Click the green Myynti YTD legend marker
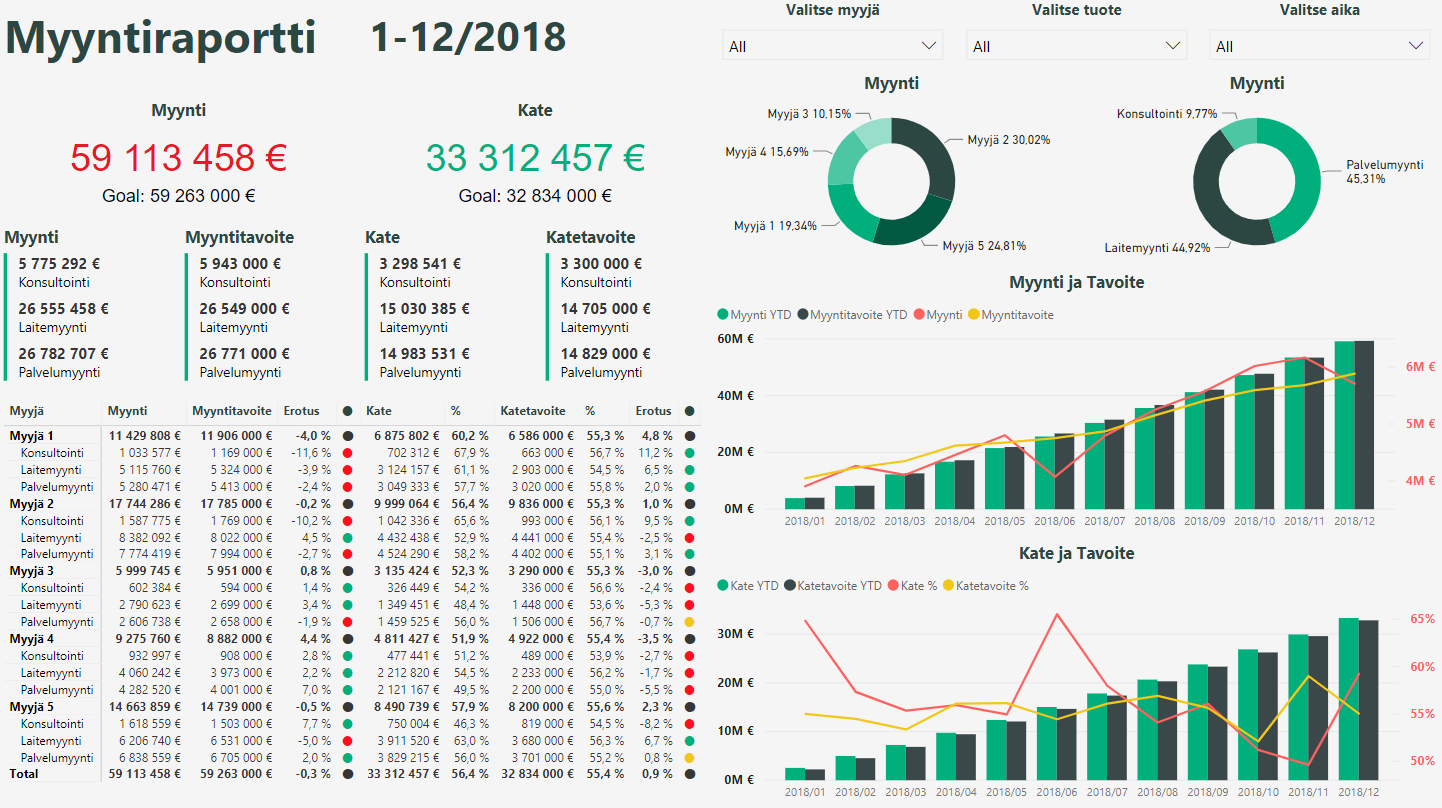The width and height of the screenshot is (1442, 808). (x=723, y=315)
